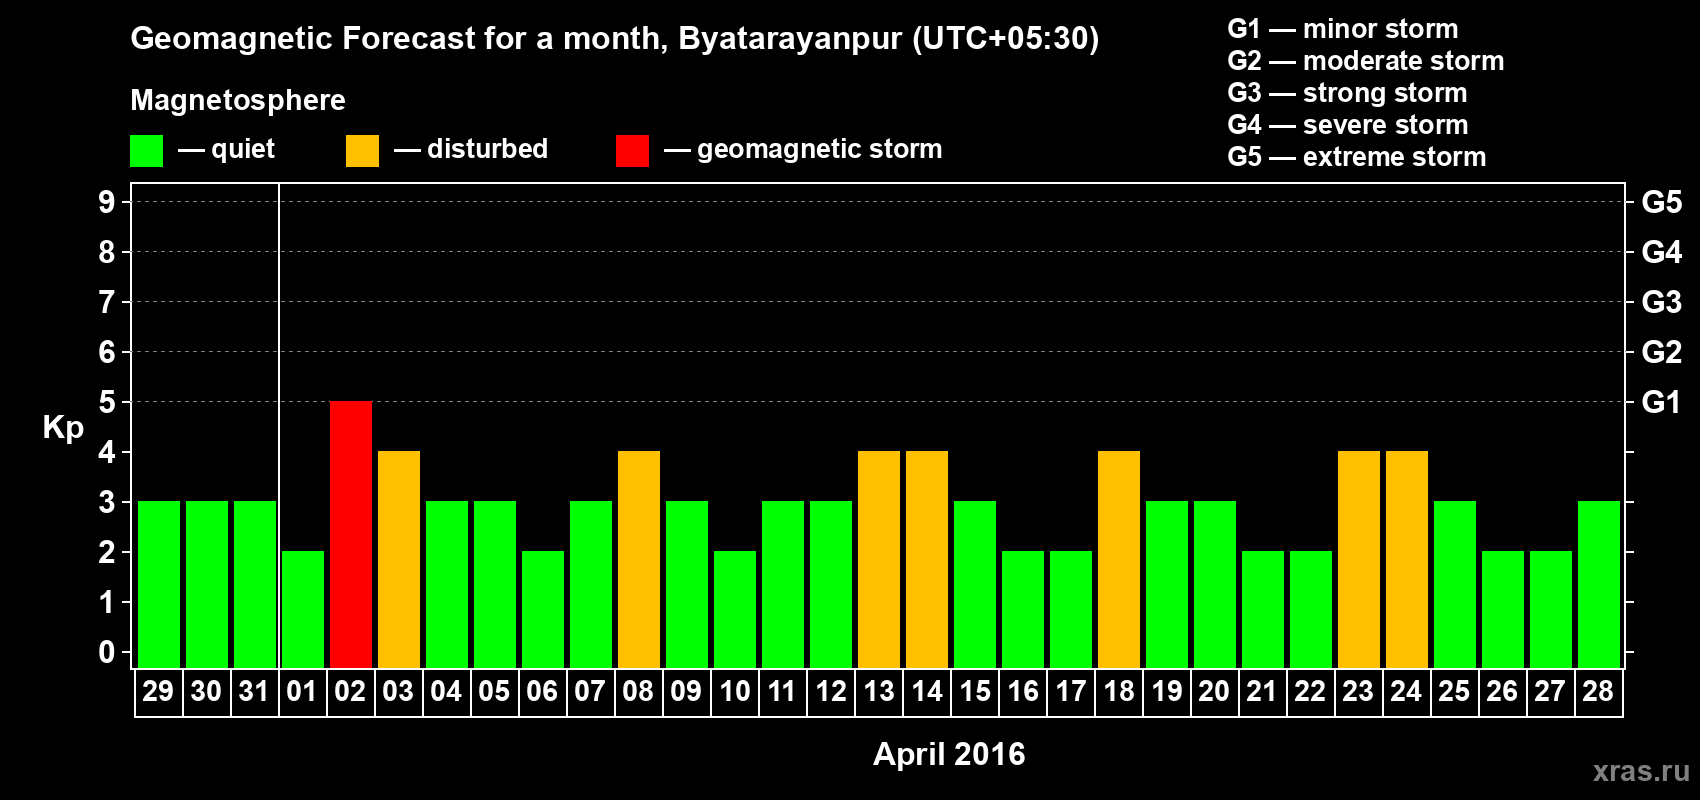Select the orange bar for April 08
1700x800 pixels.
[x=639, y=559]
